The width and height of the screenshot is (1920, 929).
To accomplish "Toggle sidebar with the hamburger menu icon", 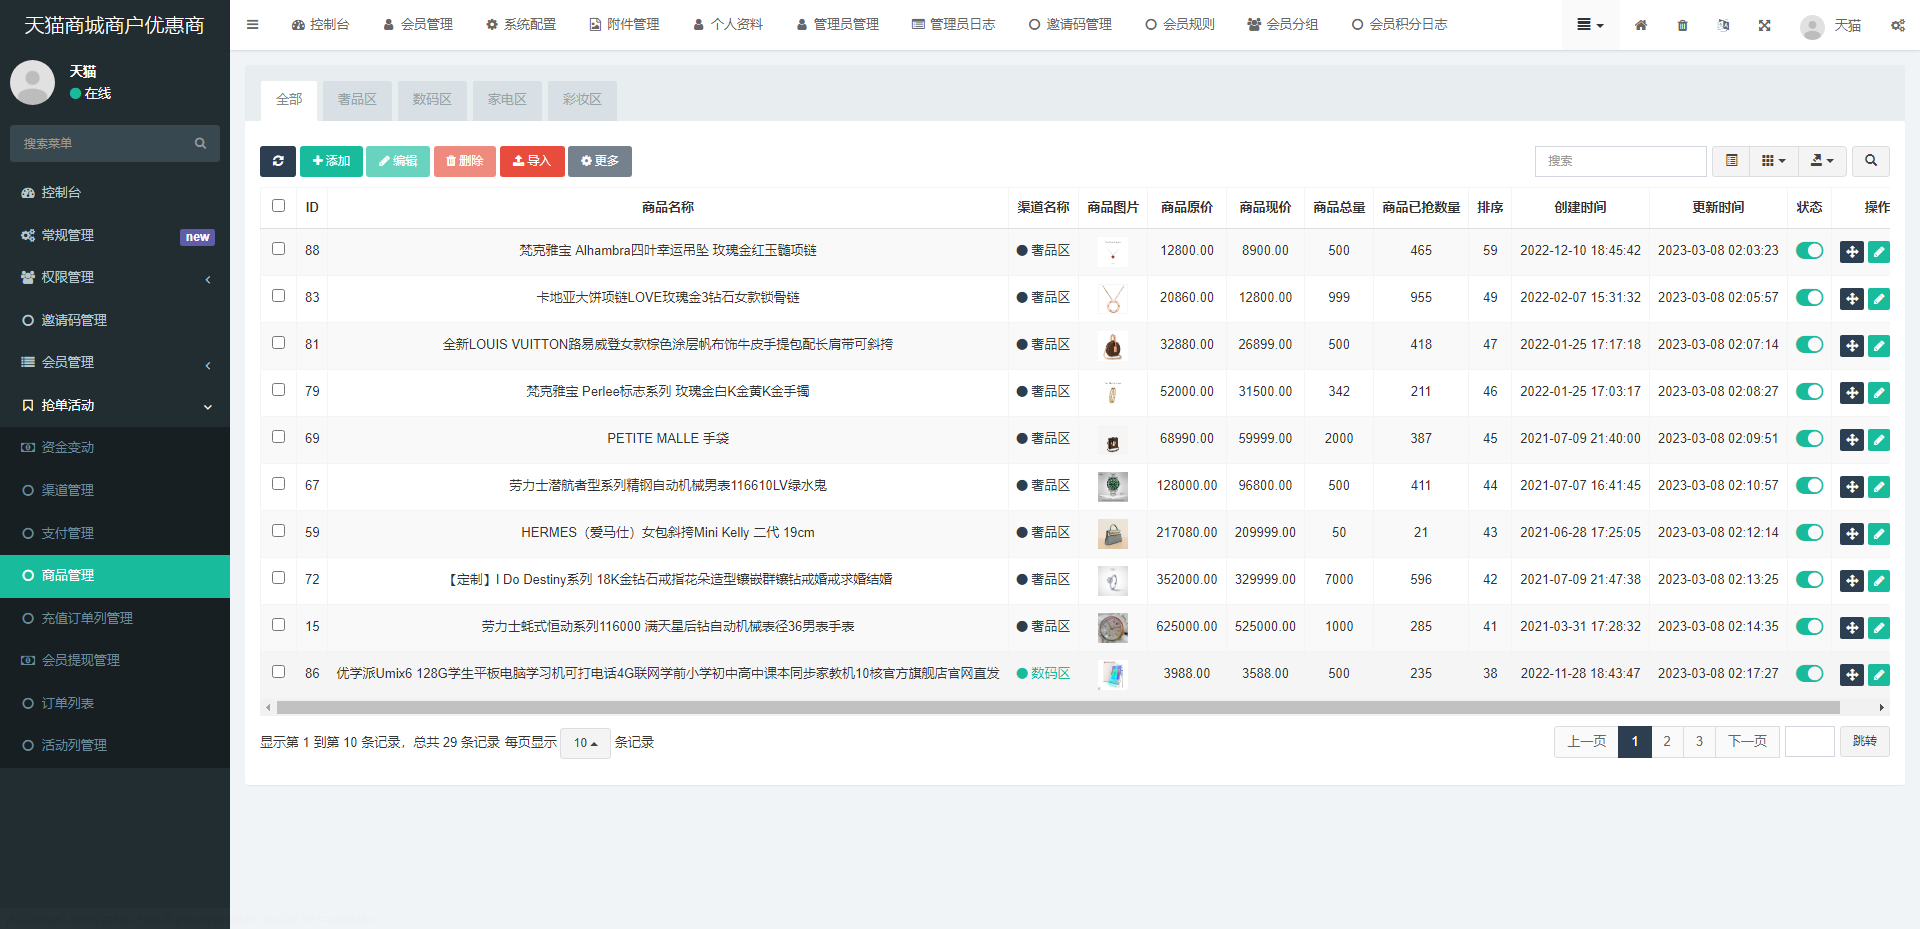I will coord(252,25).
